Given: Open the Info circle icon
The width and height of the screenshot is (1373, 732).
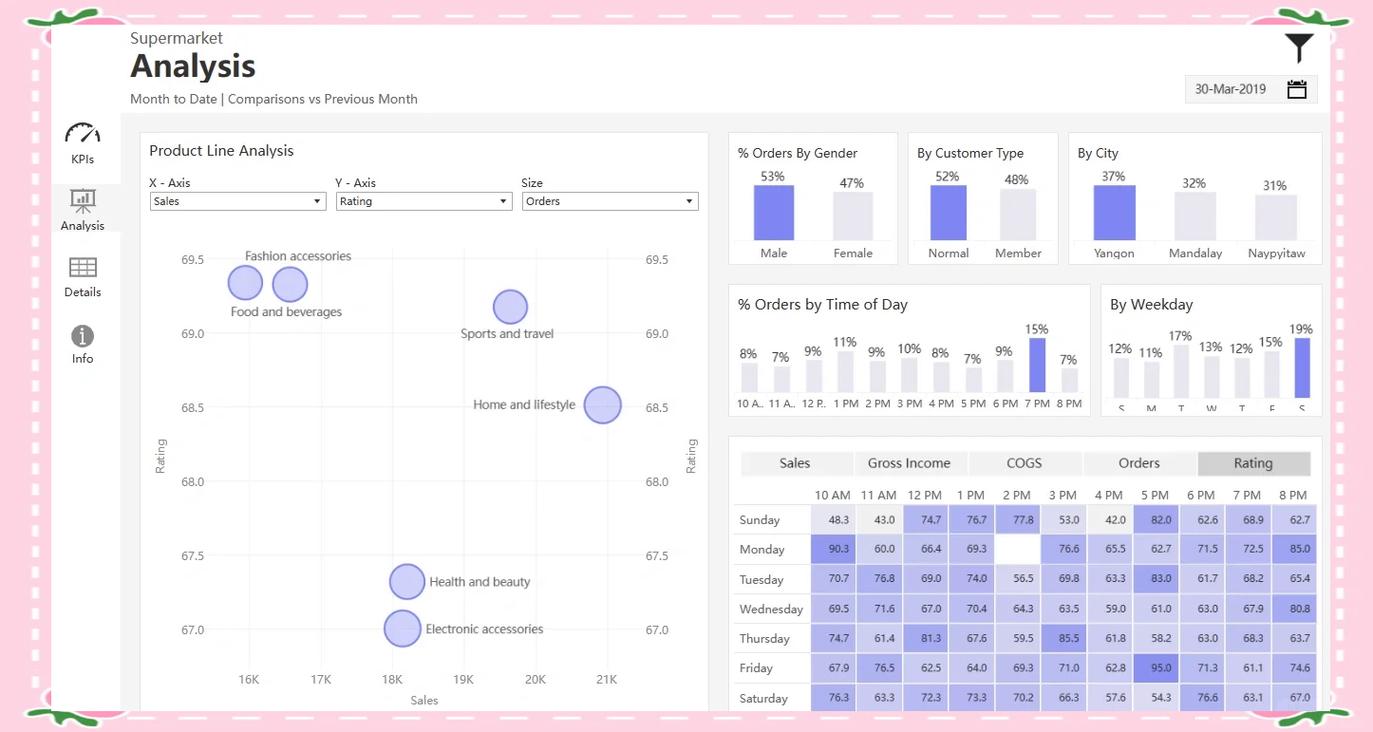Looking at the screenshot, I should (x=82, y=336).
